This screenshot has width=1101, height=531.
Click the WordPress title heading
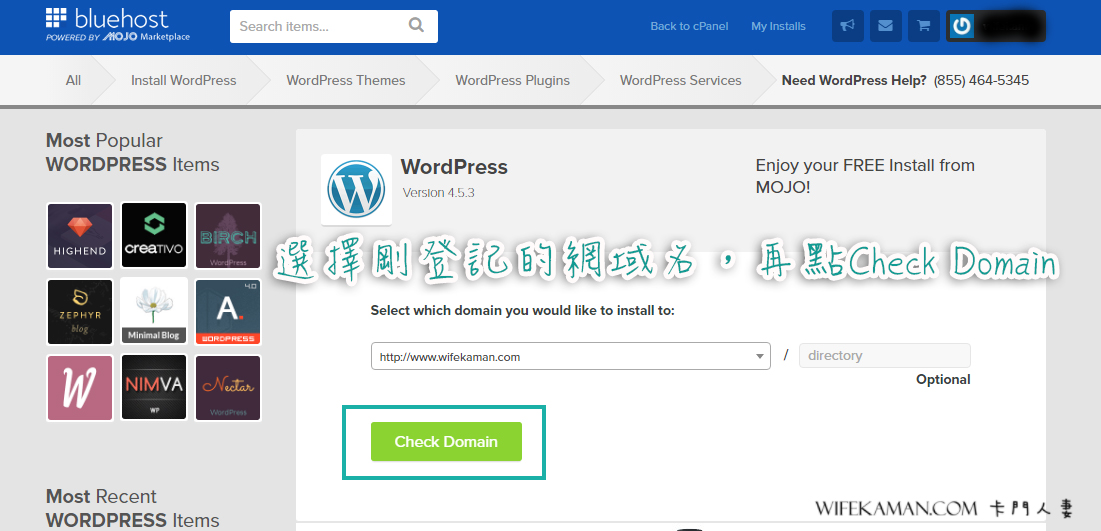(x=454, y=167)
